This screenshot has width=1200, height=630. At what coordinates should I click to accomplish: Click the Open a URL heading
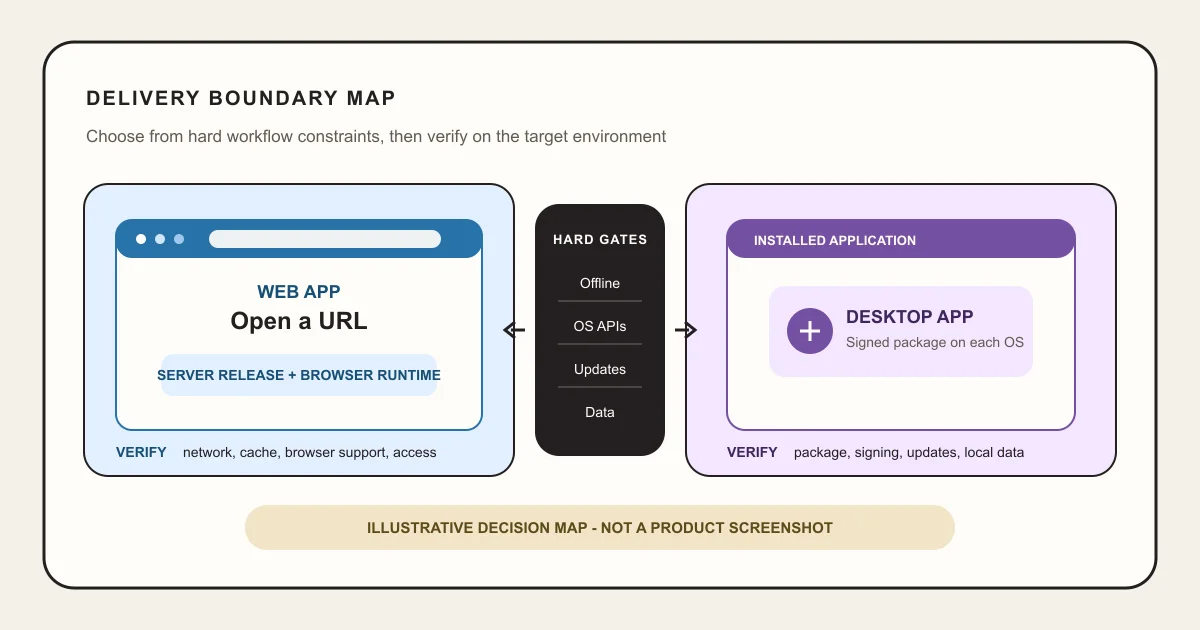pyautogui.click(x=299, y=321)
